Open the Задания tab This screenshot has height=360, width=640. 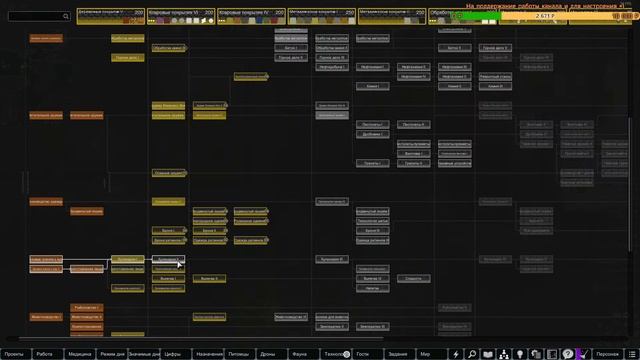[x=400, y=354]
